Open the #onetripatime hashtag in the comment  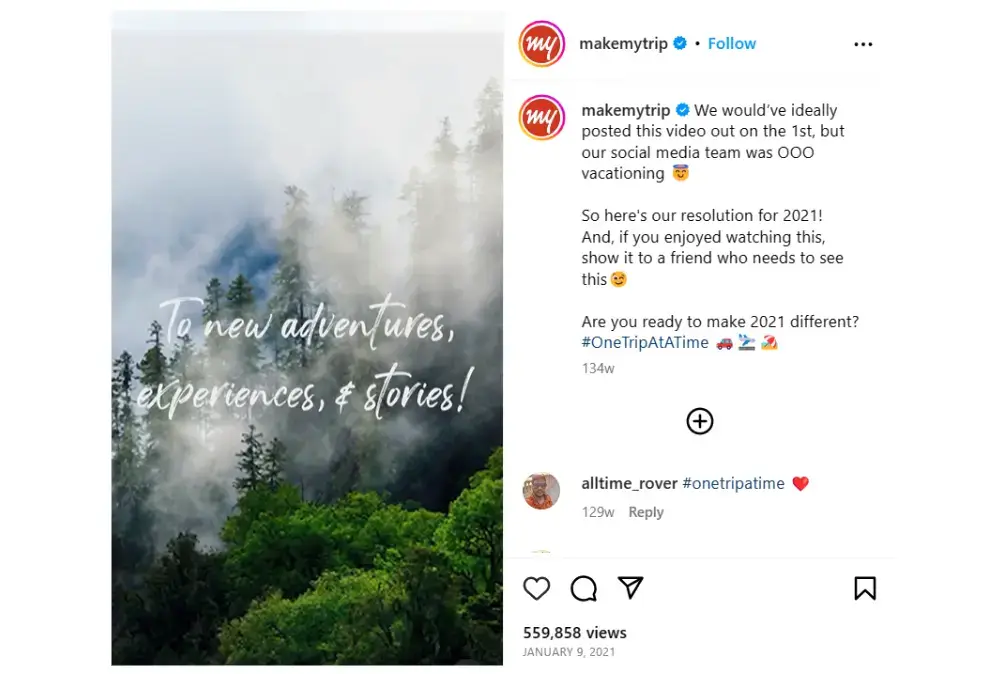coord(733,483)
